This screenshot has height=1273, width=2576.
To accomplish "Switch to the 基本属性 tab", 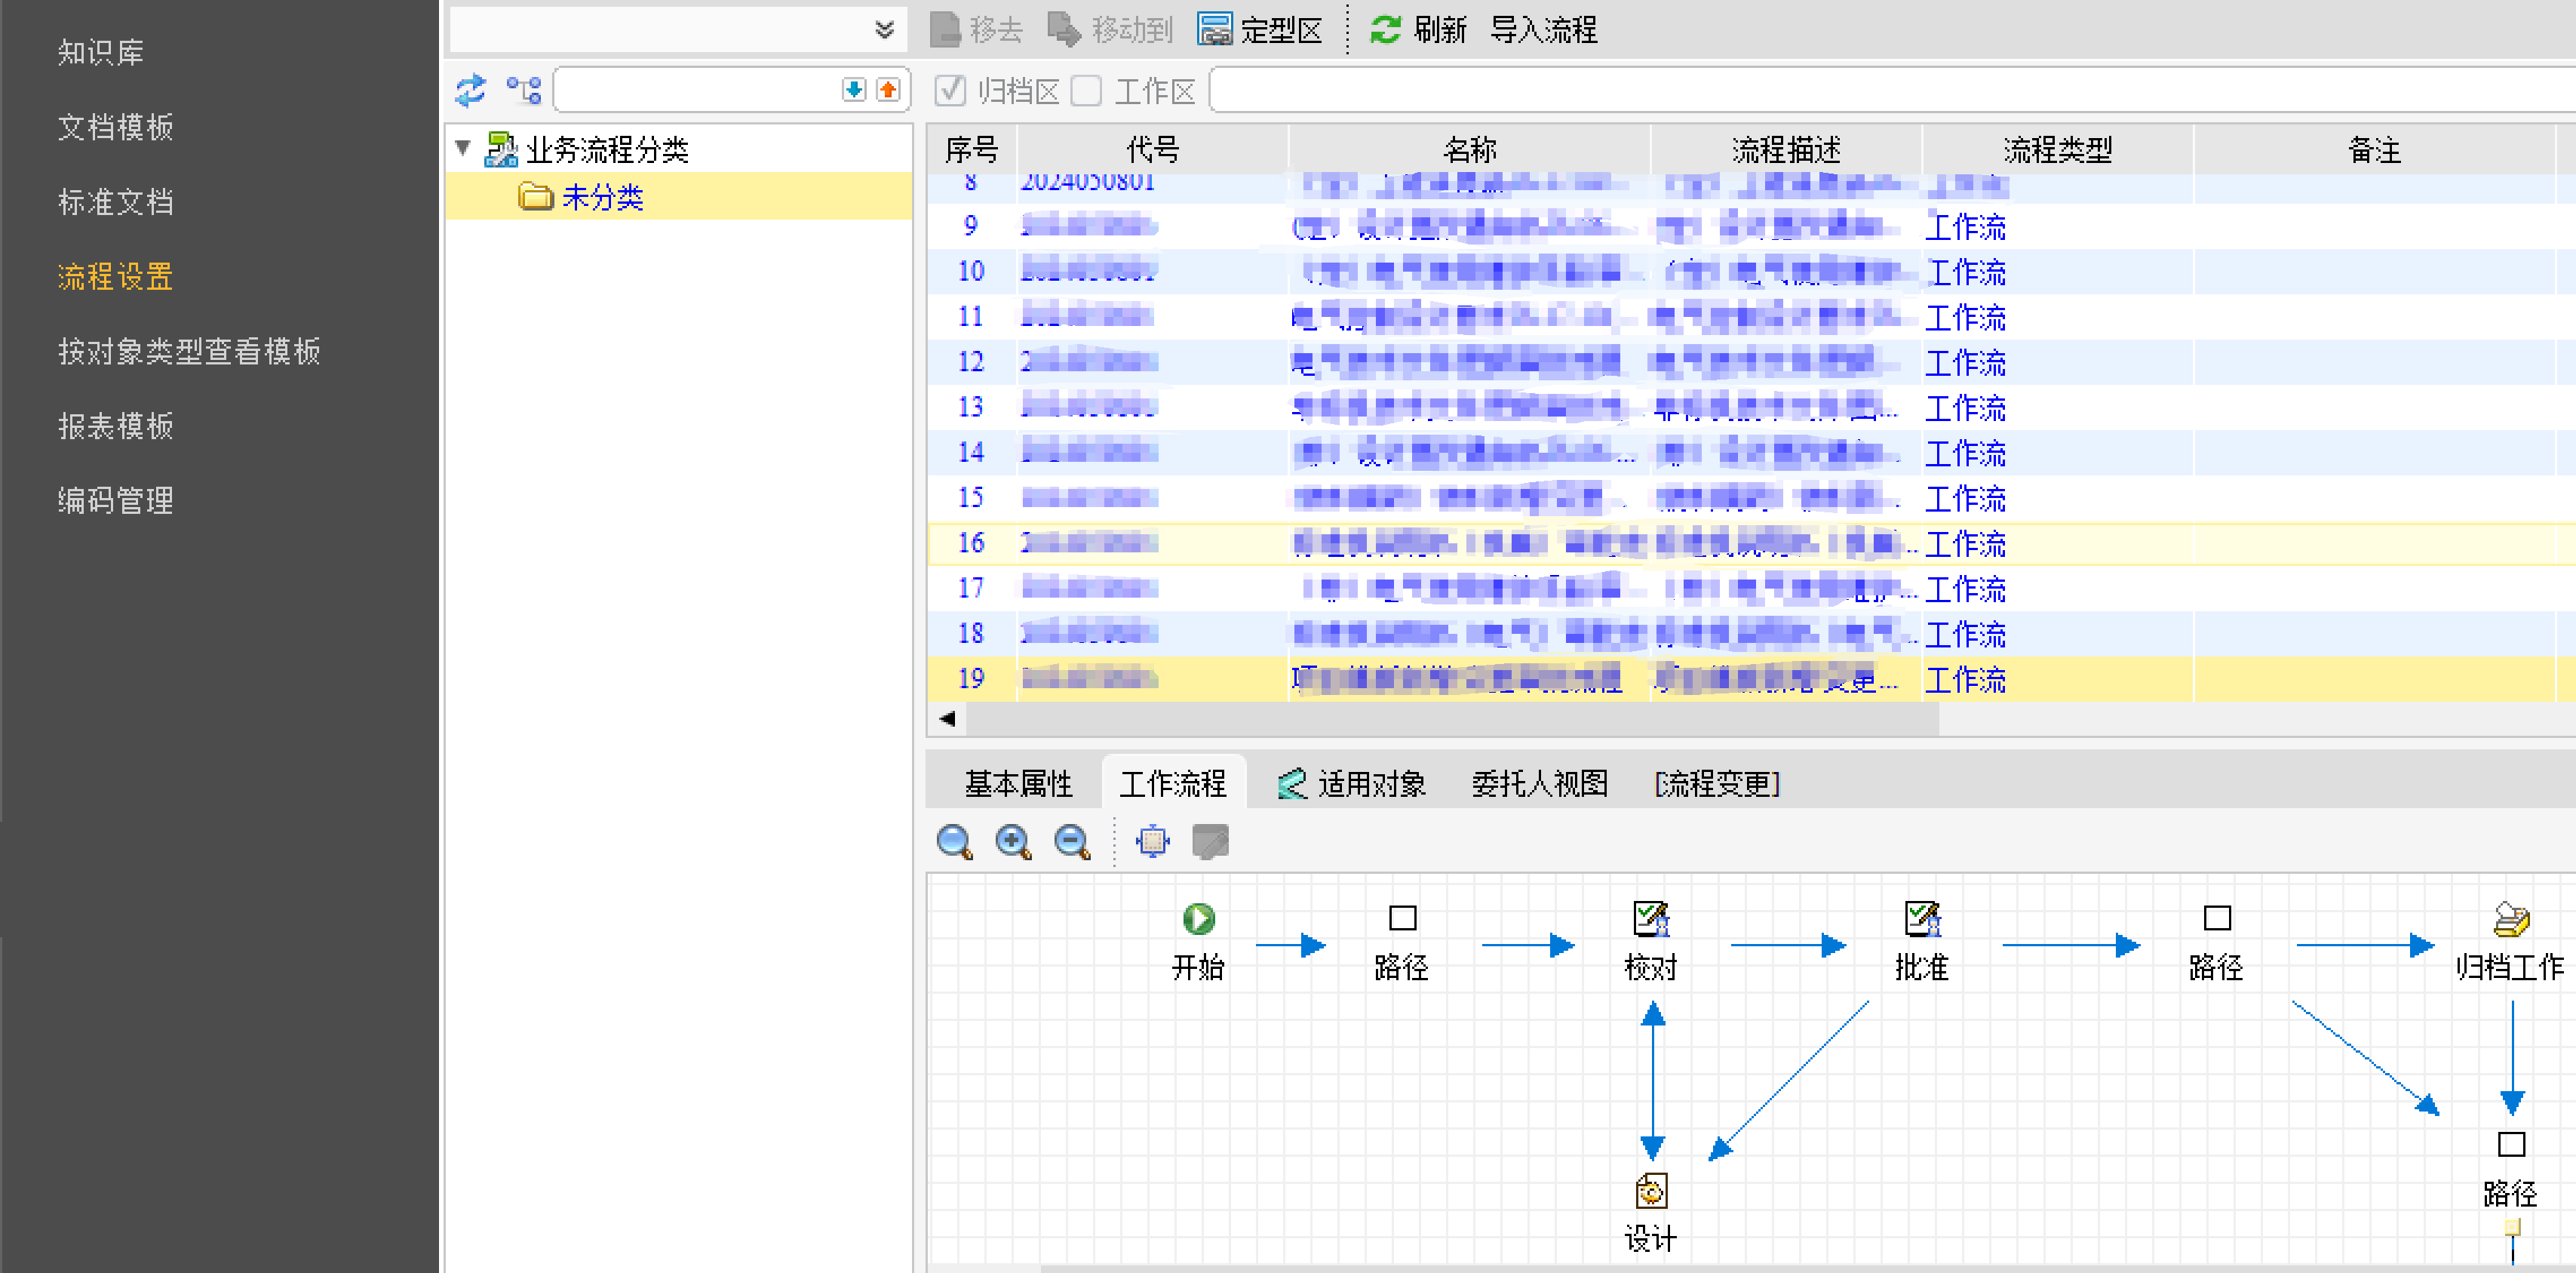I will [x=1017, y=783].
